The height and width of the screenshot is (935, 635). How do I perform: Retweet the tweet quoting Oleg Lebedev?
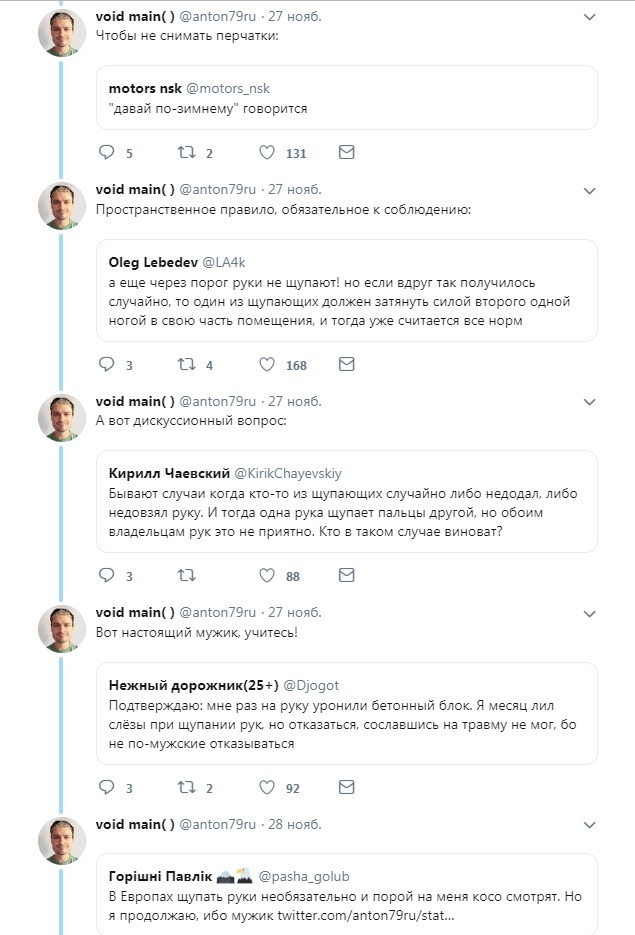(x=186, y=364)
